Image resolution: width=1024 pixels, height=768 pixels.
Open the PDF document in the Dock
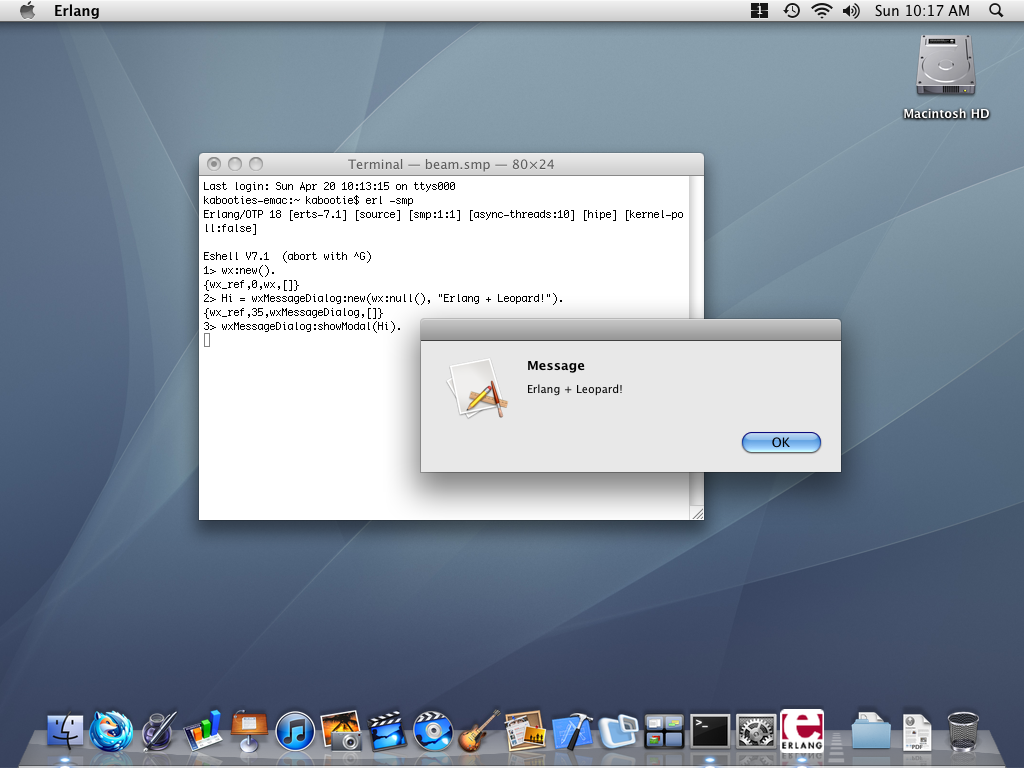tap(917, 731)
